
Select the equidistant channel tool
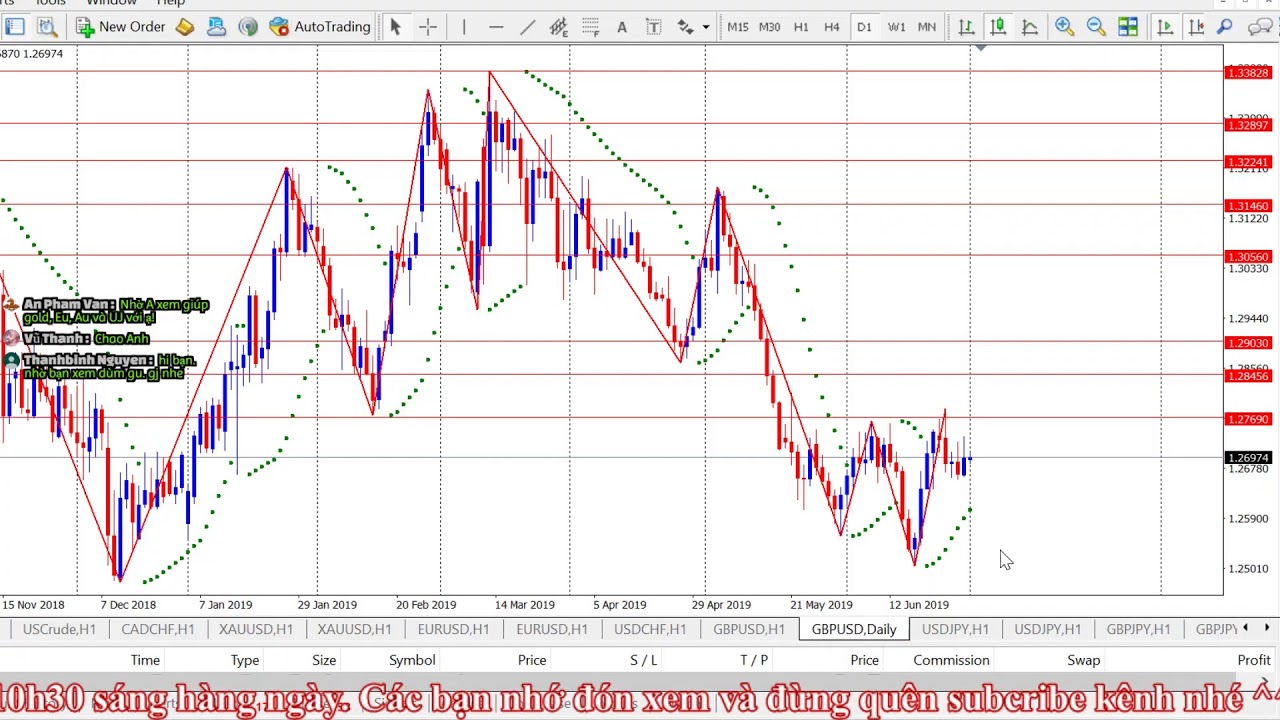(559, 27)
